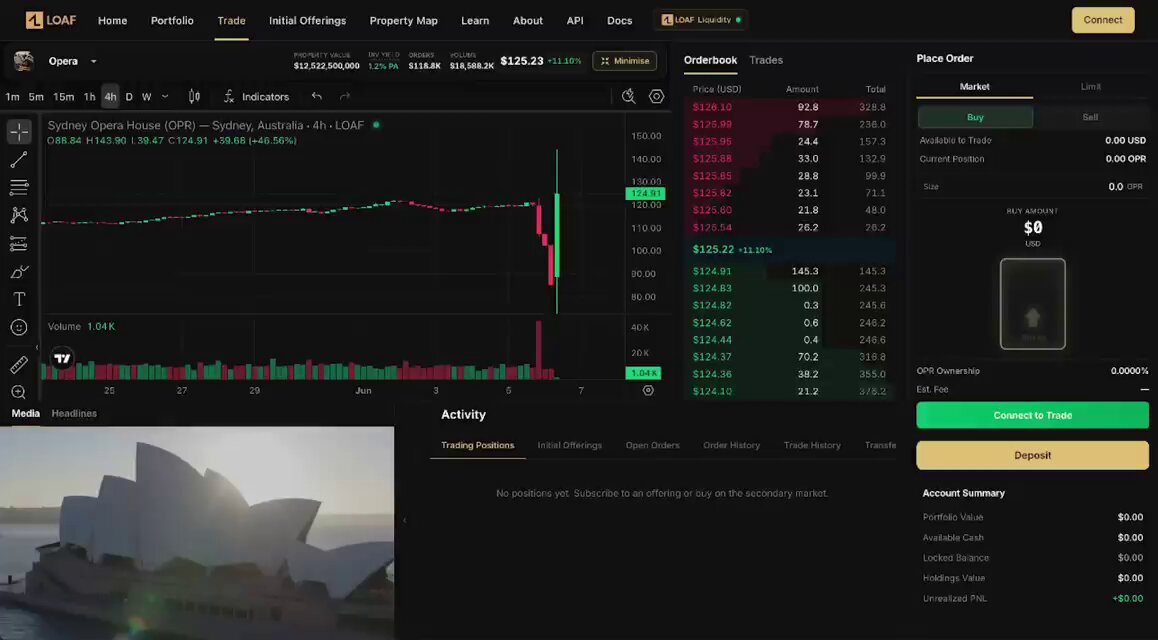Select the 1m timeframe
The image size is (1158, 640).
click(13, 97)
